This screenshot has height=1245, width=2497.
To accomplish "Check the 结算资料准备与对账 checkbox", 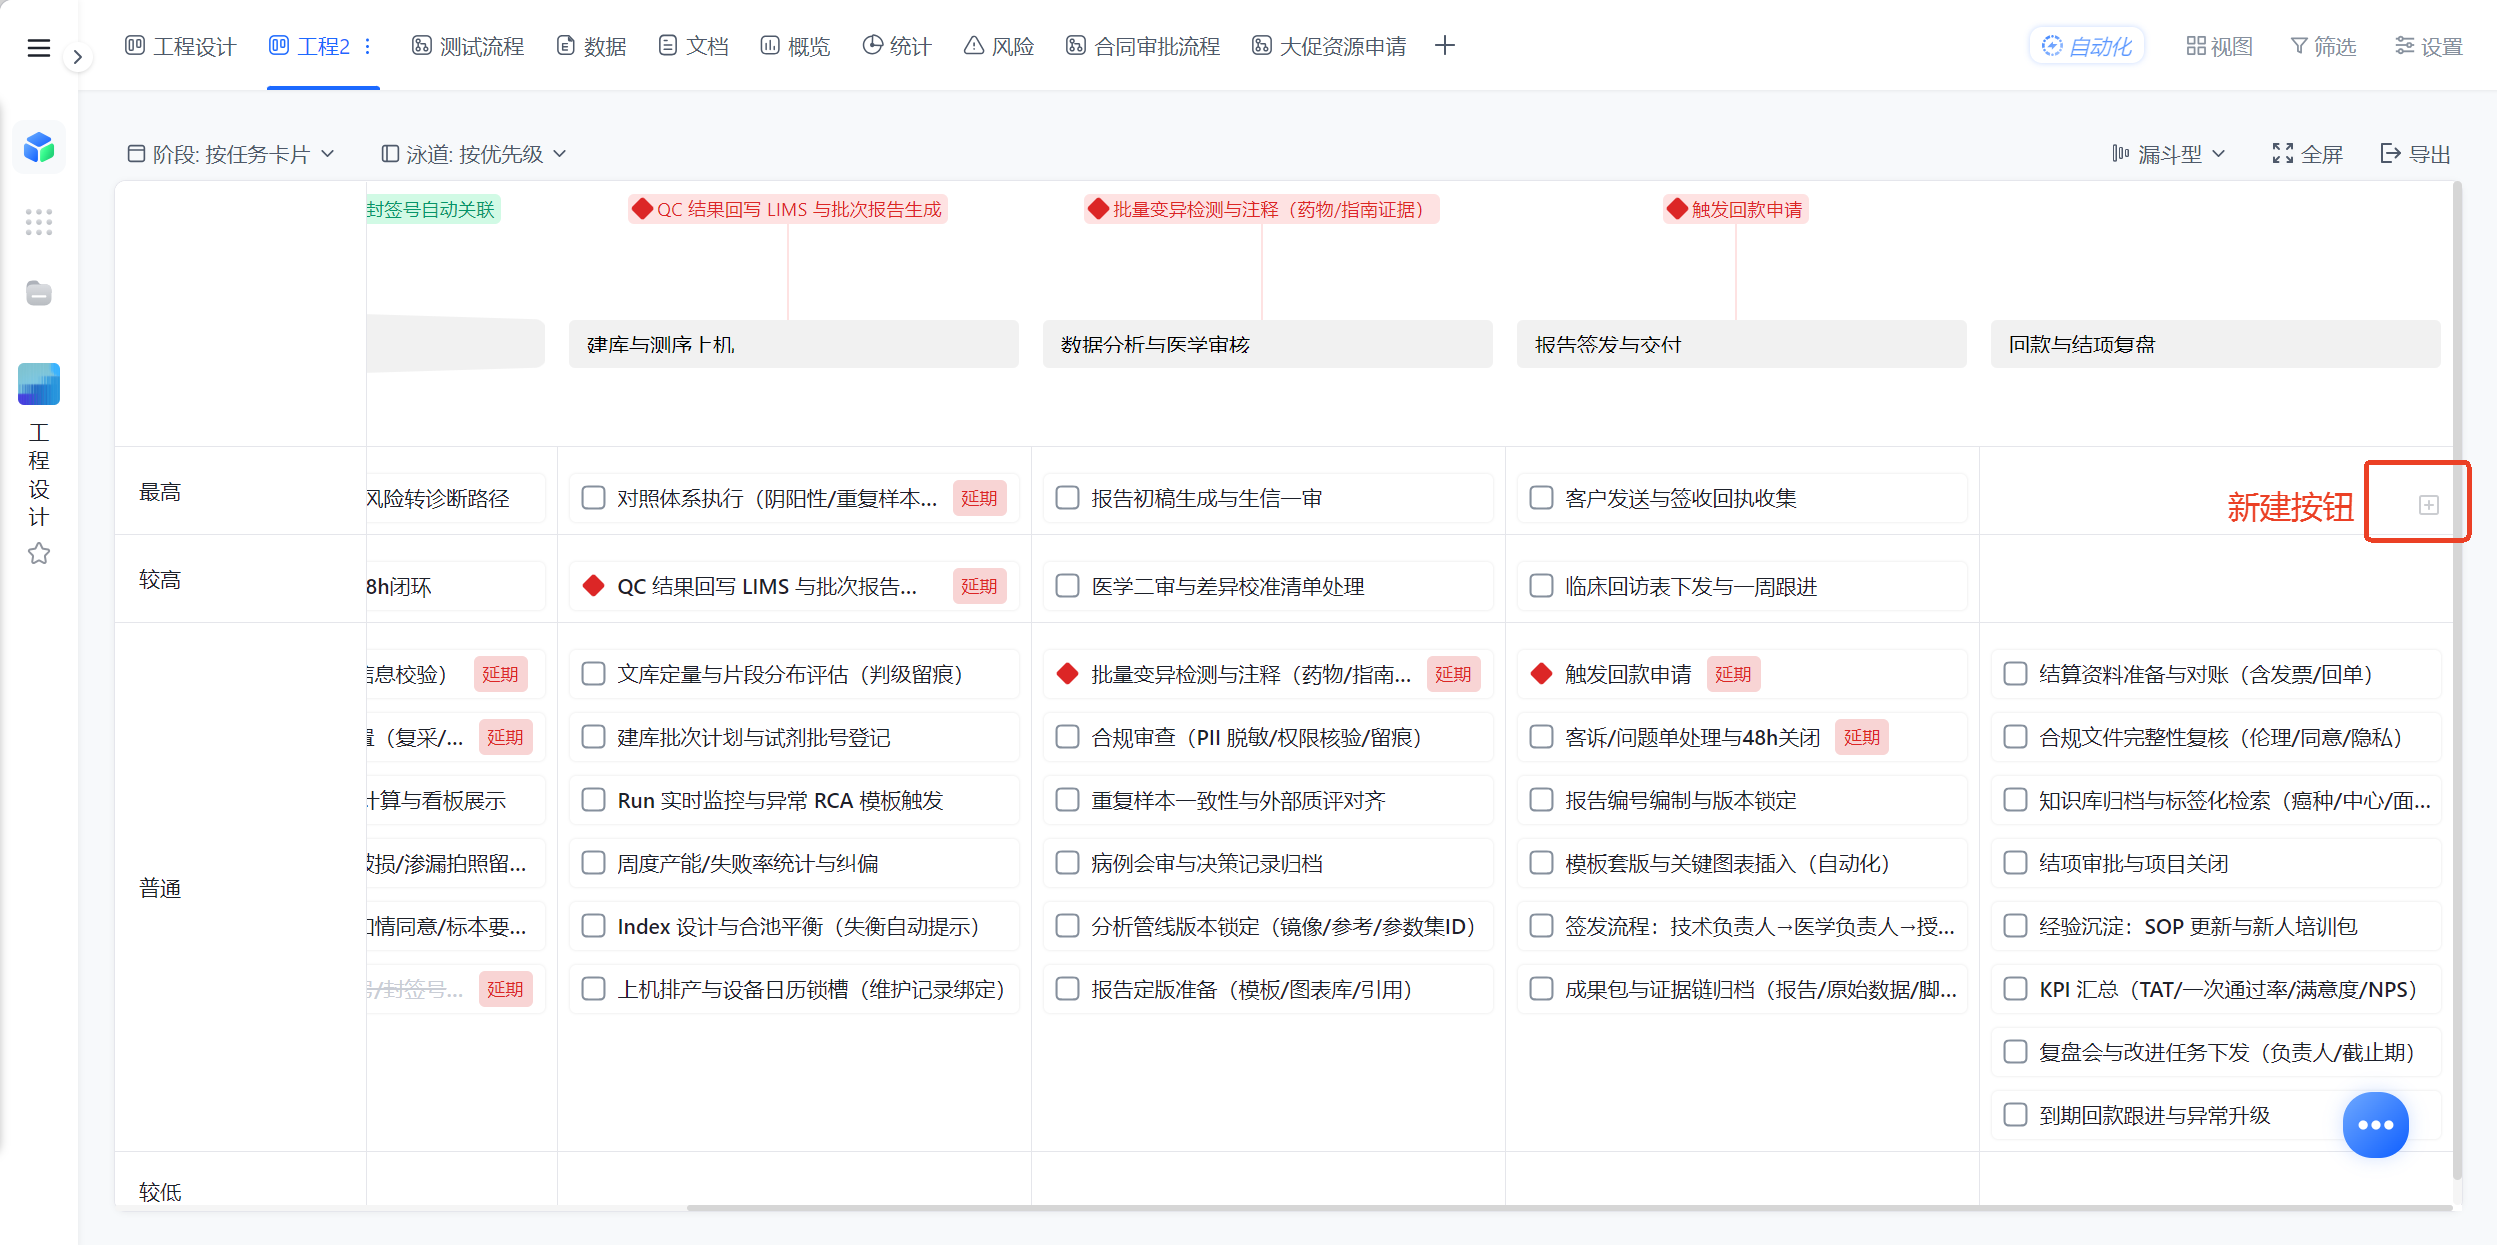I will pos(2016,674).
